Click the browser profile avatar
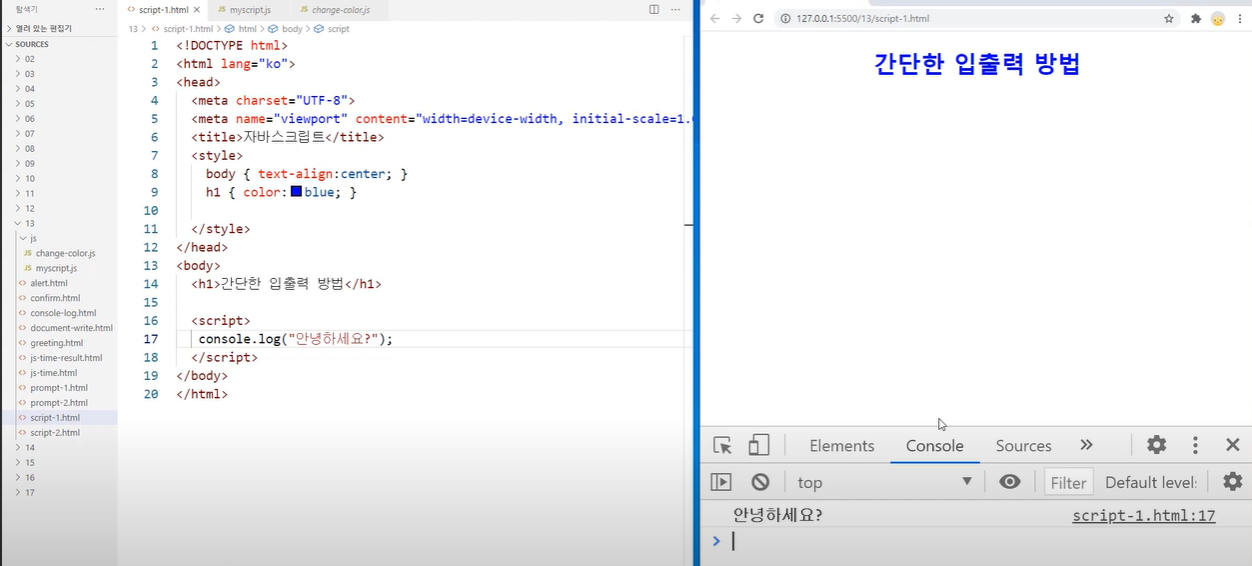Viewport: 1252px width, 566px height. coord(1218,18)
